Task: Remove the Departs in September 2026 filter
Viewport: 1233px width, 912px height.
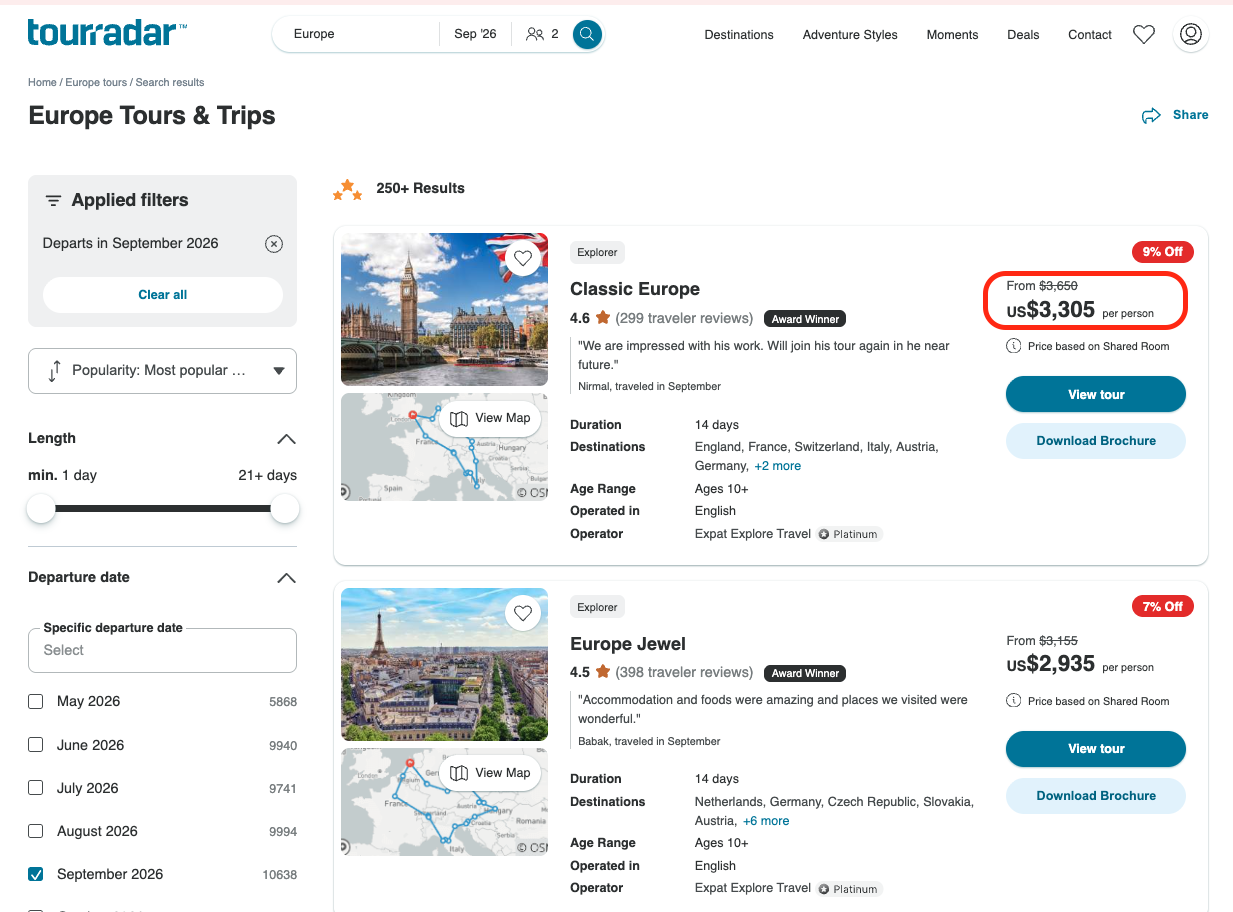Action: pyautogui.click(x=274, y=244)
